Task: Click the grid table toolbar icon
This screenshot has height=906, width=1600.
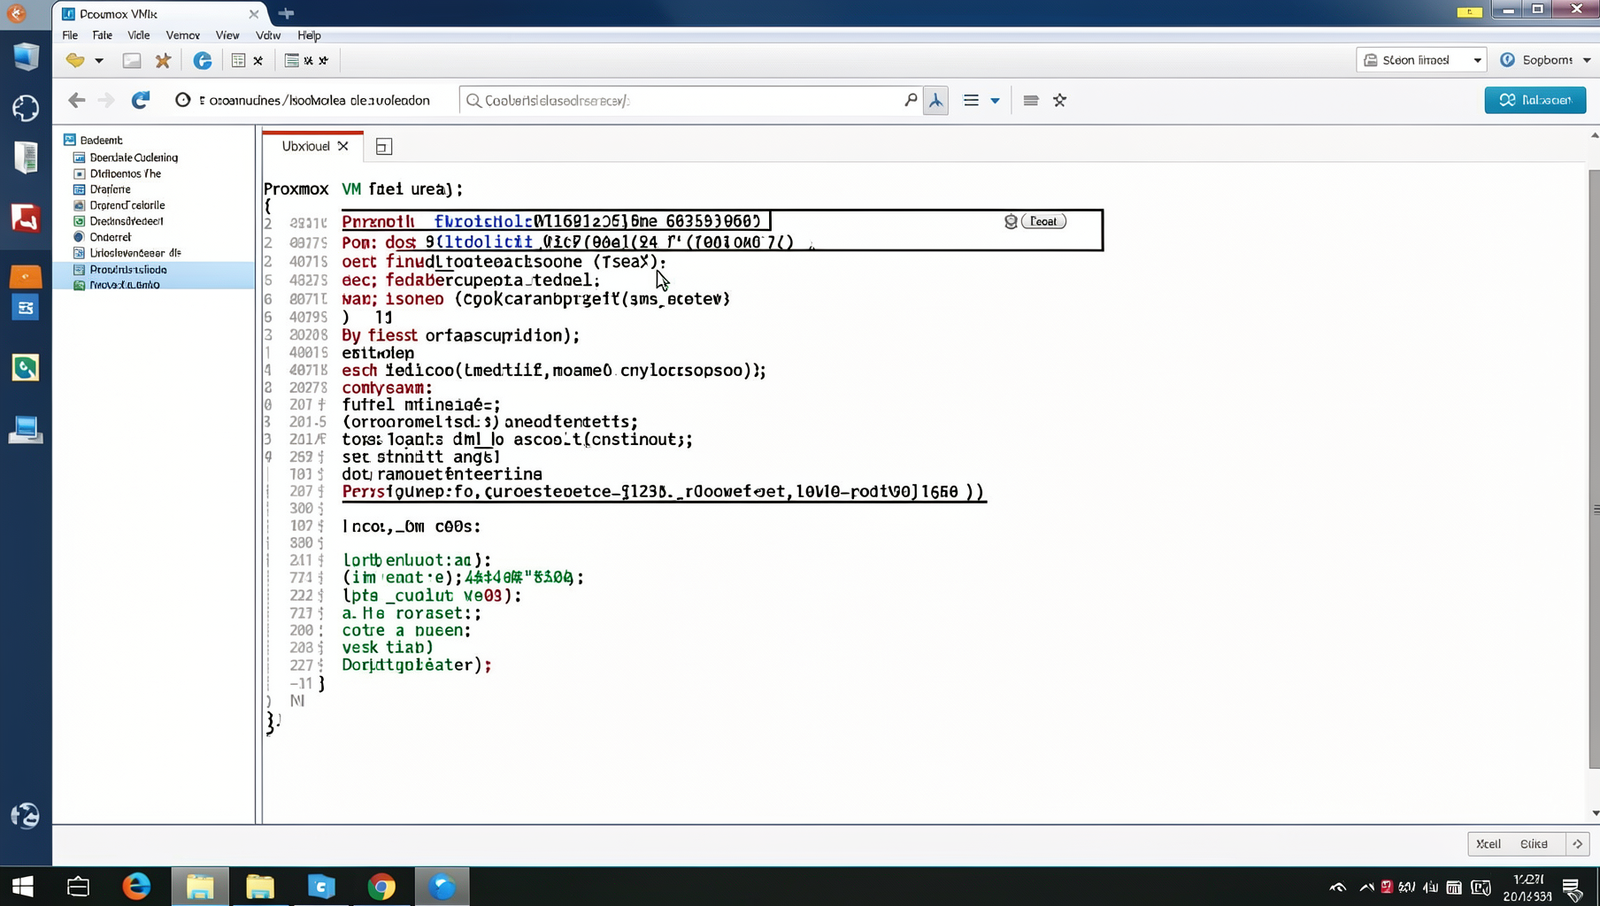Action: (238, 61)
